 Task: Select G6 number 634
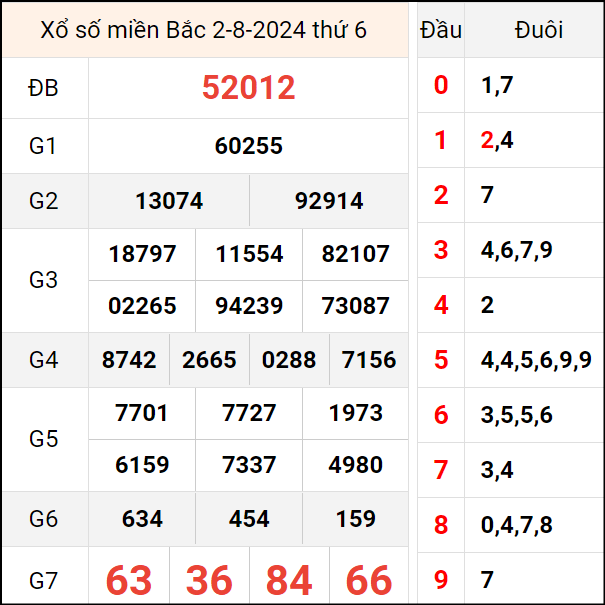[x=142, y=519]
